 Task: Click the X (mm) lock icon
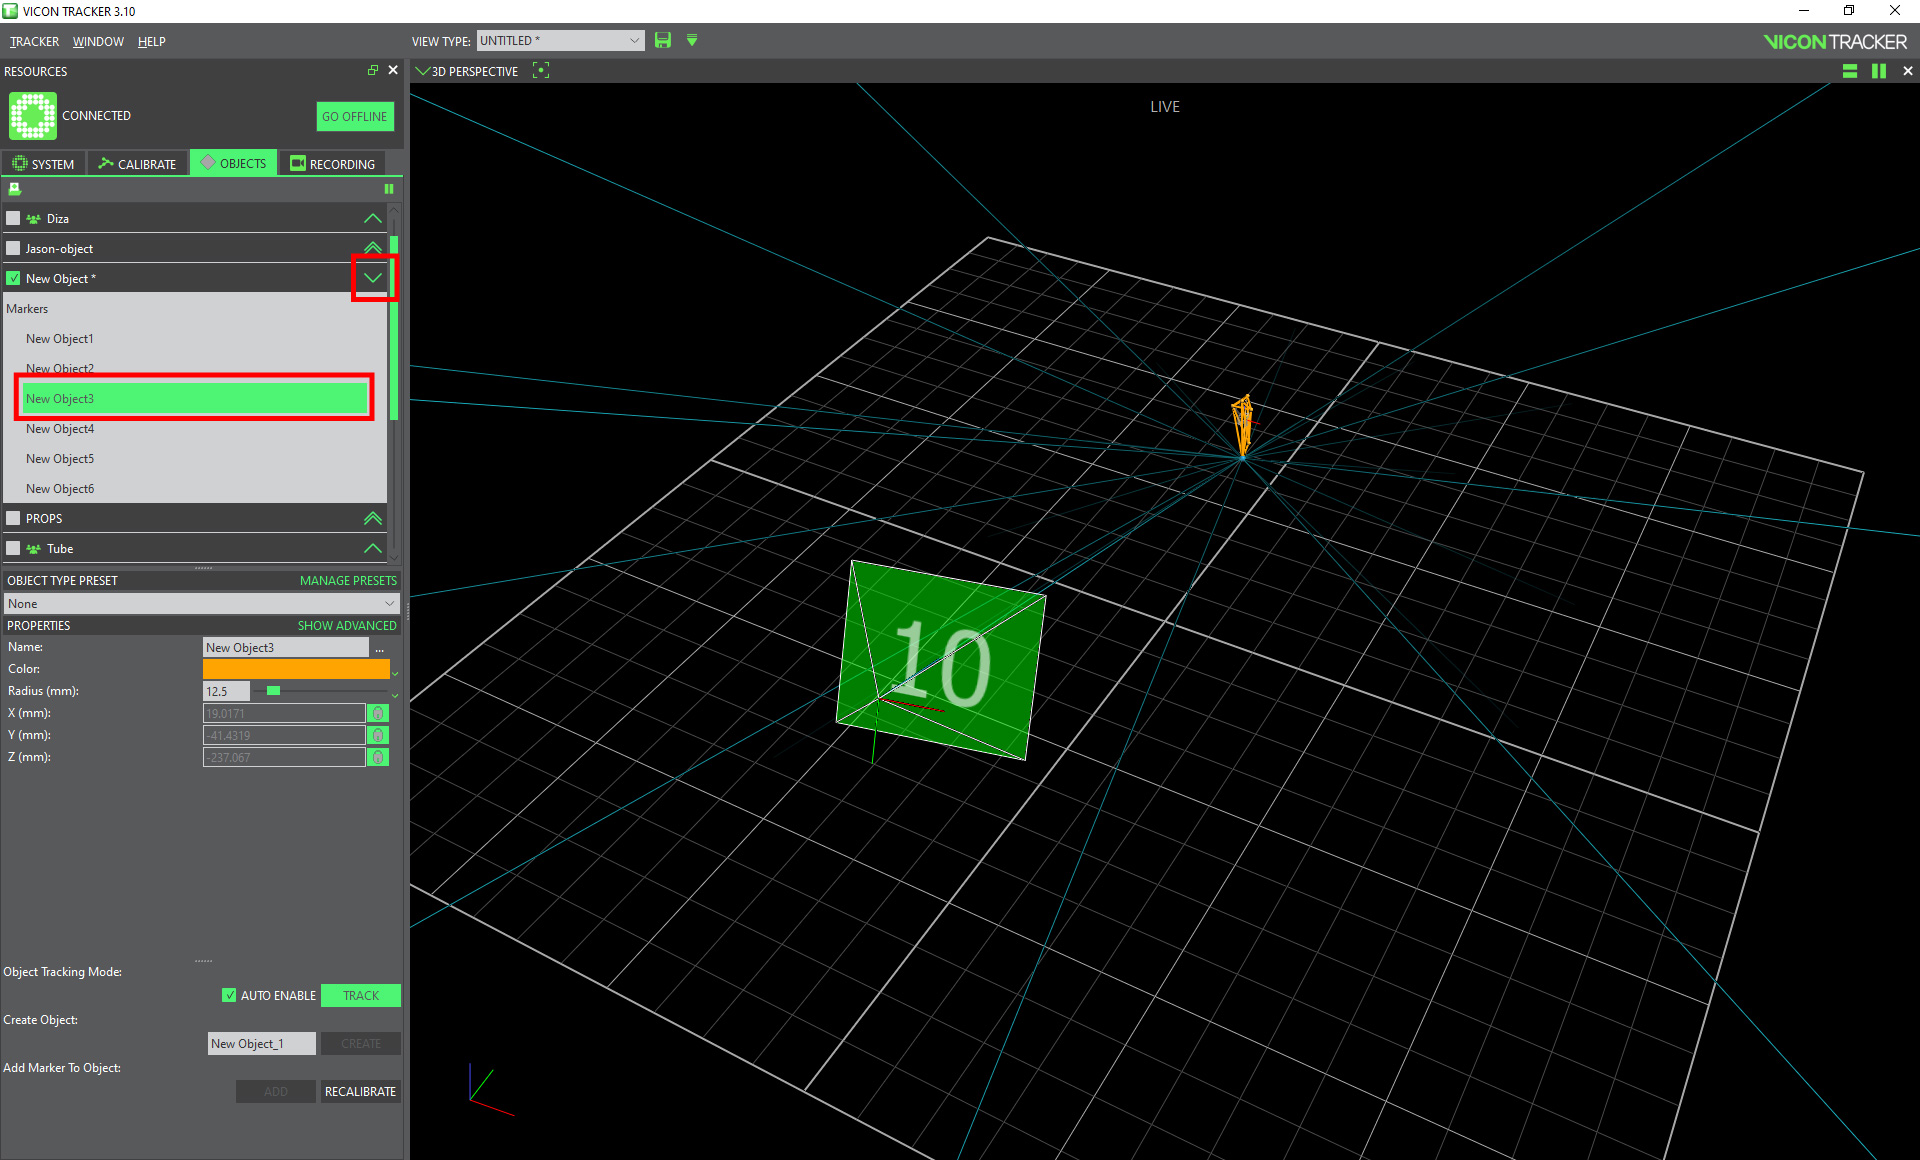378,713
